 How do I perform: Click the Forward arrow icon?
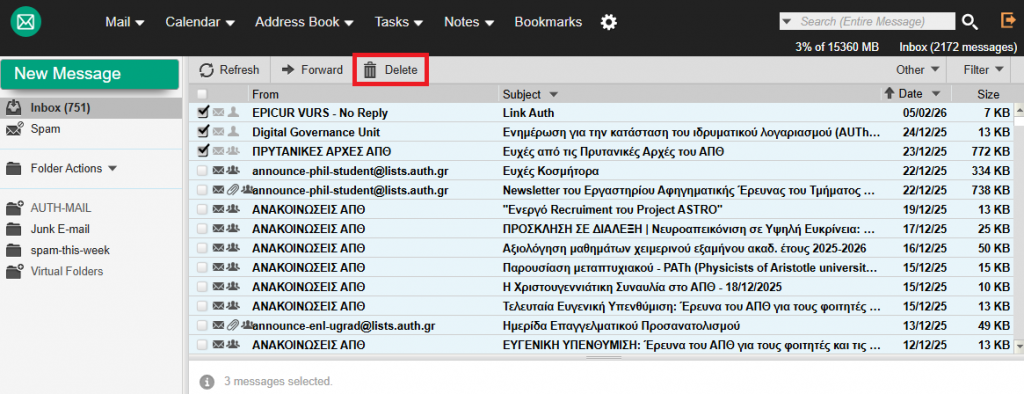(x=288, y=70)
